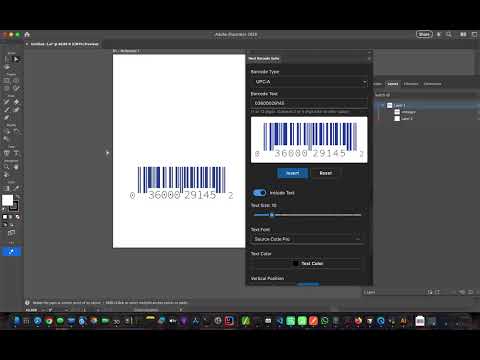Select the Type tool (T)

[16, 153]
